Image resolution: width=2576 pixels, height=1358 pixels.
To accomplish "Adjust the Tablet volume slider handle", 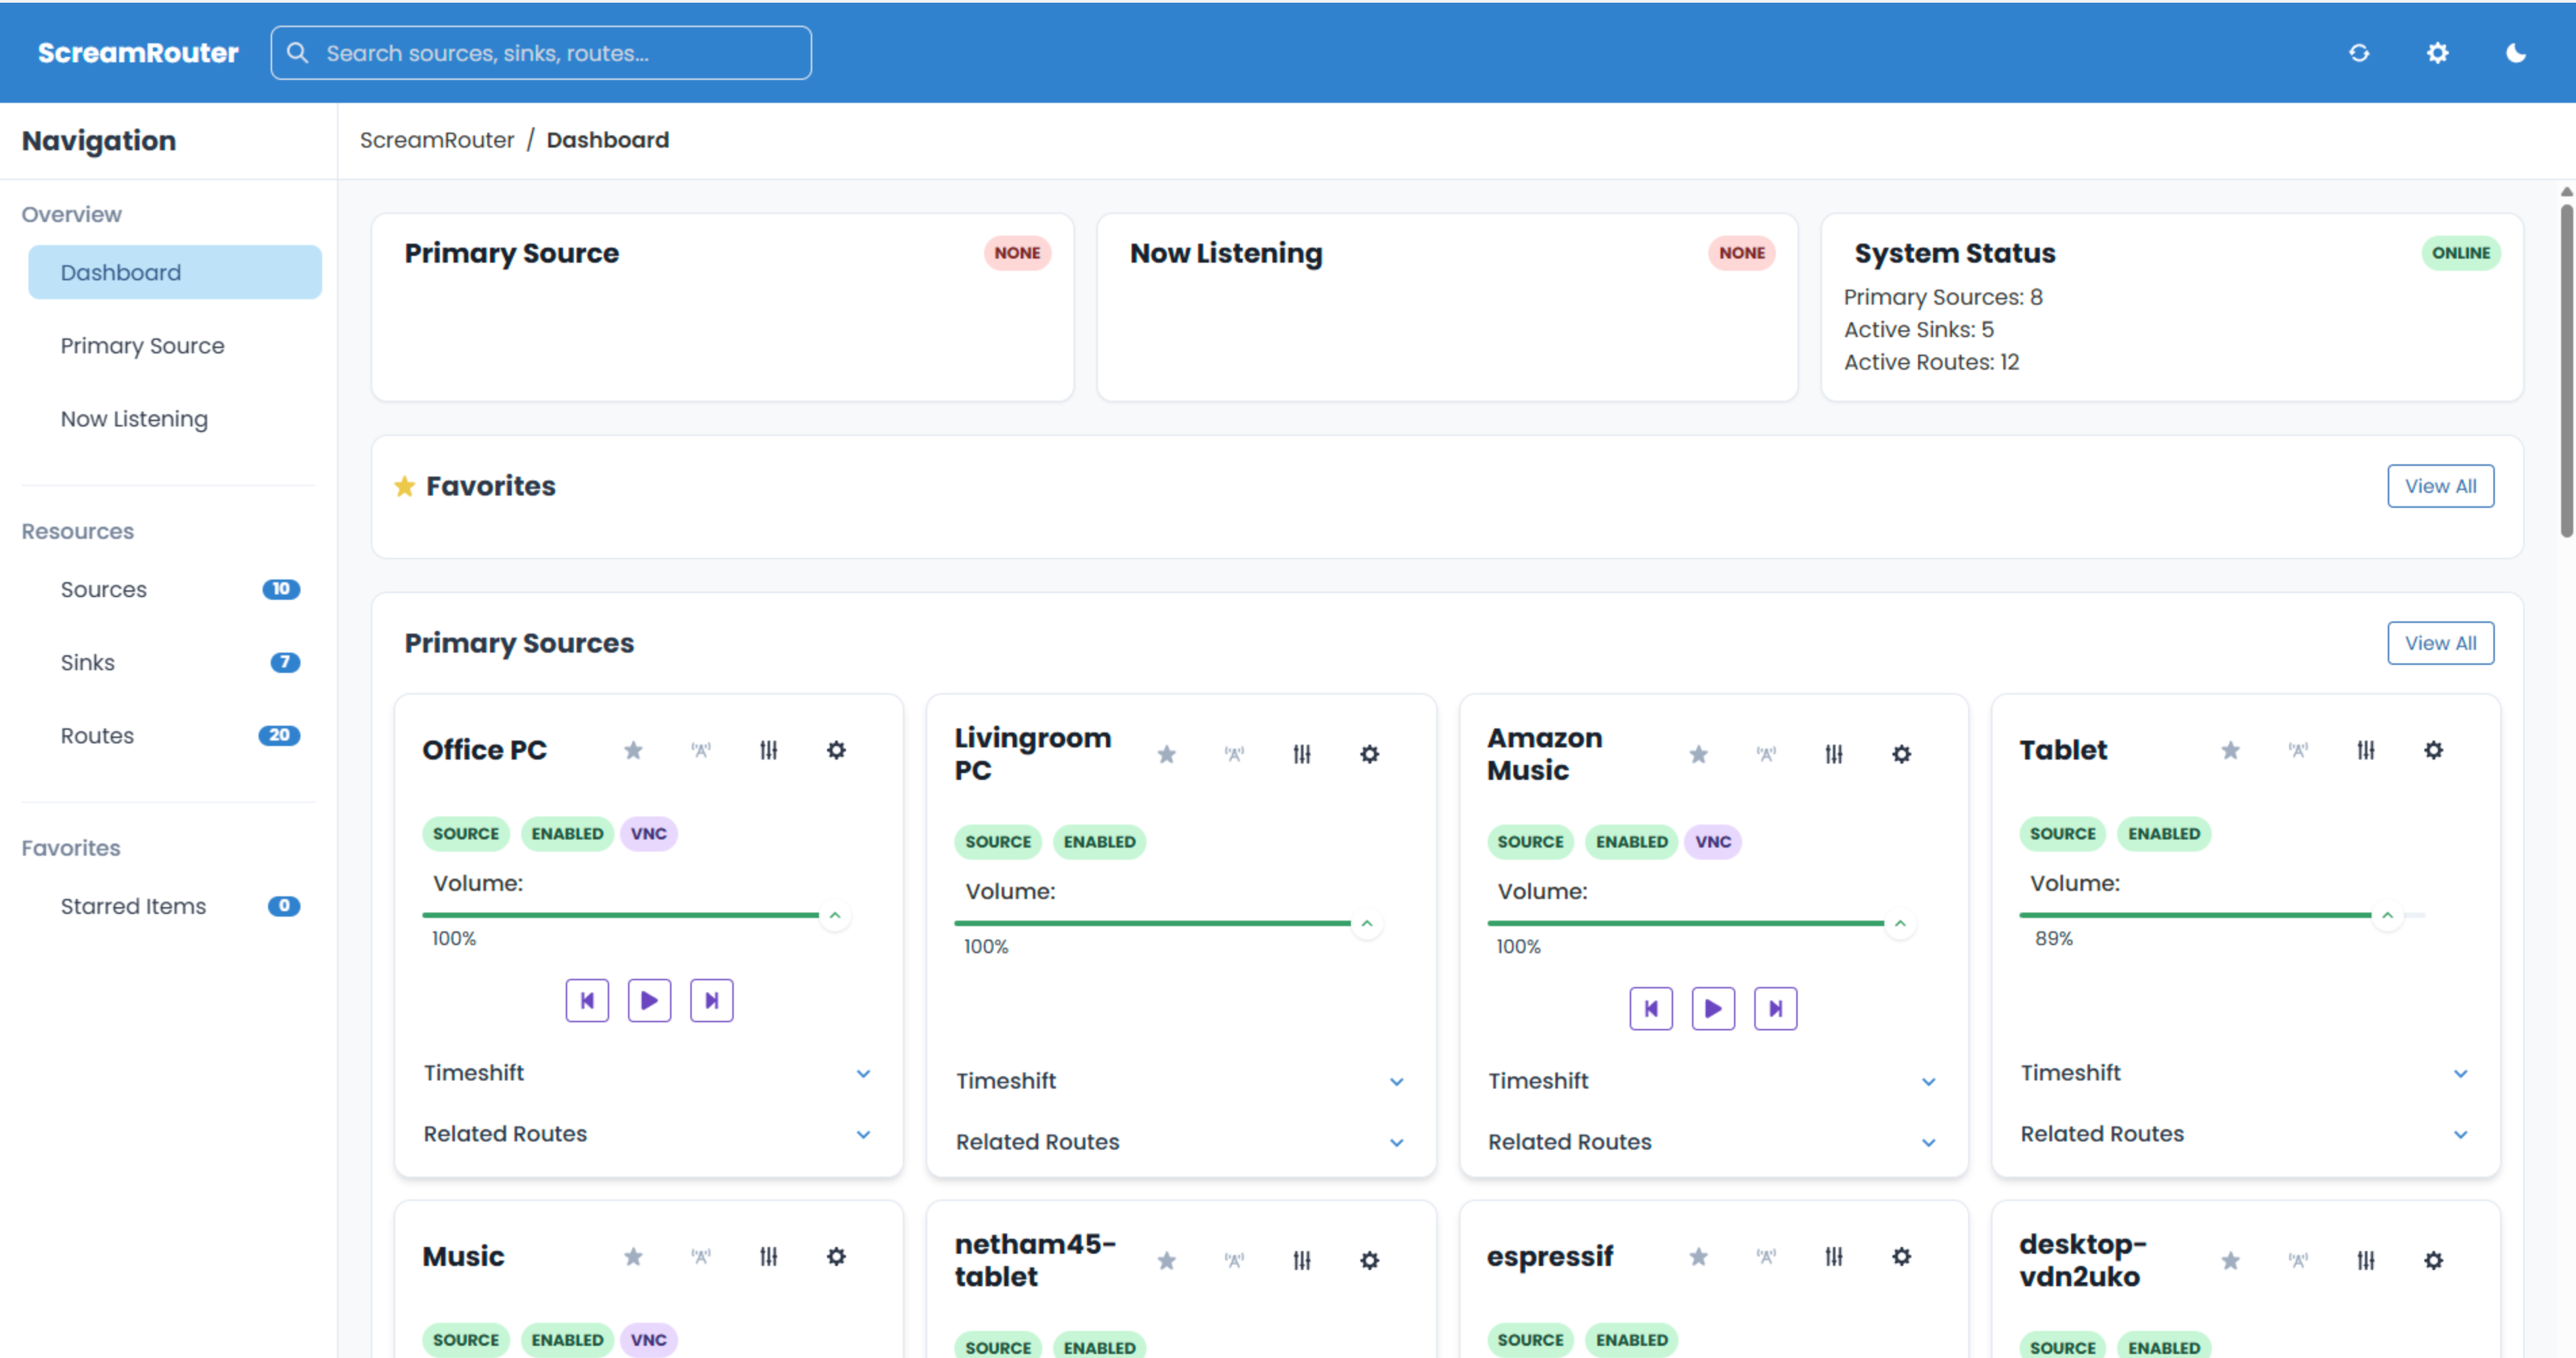I will tap(2387, 916).
